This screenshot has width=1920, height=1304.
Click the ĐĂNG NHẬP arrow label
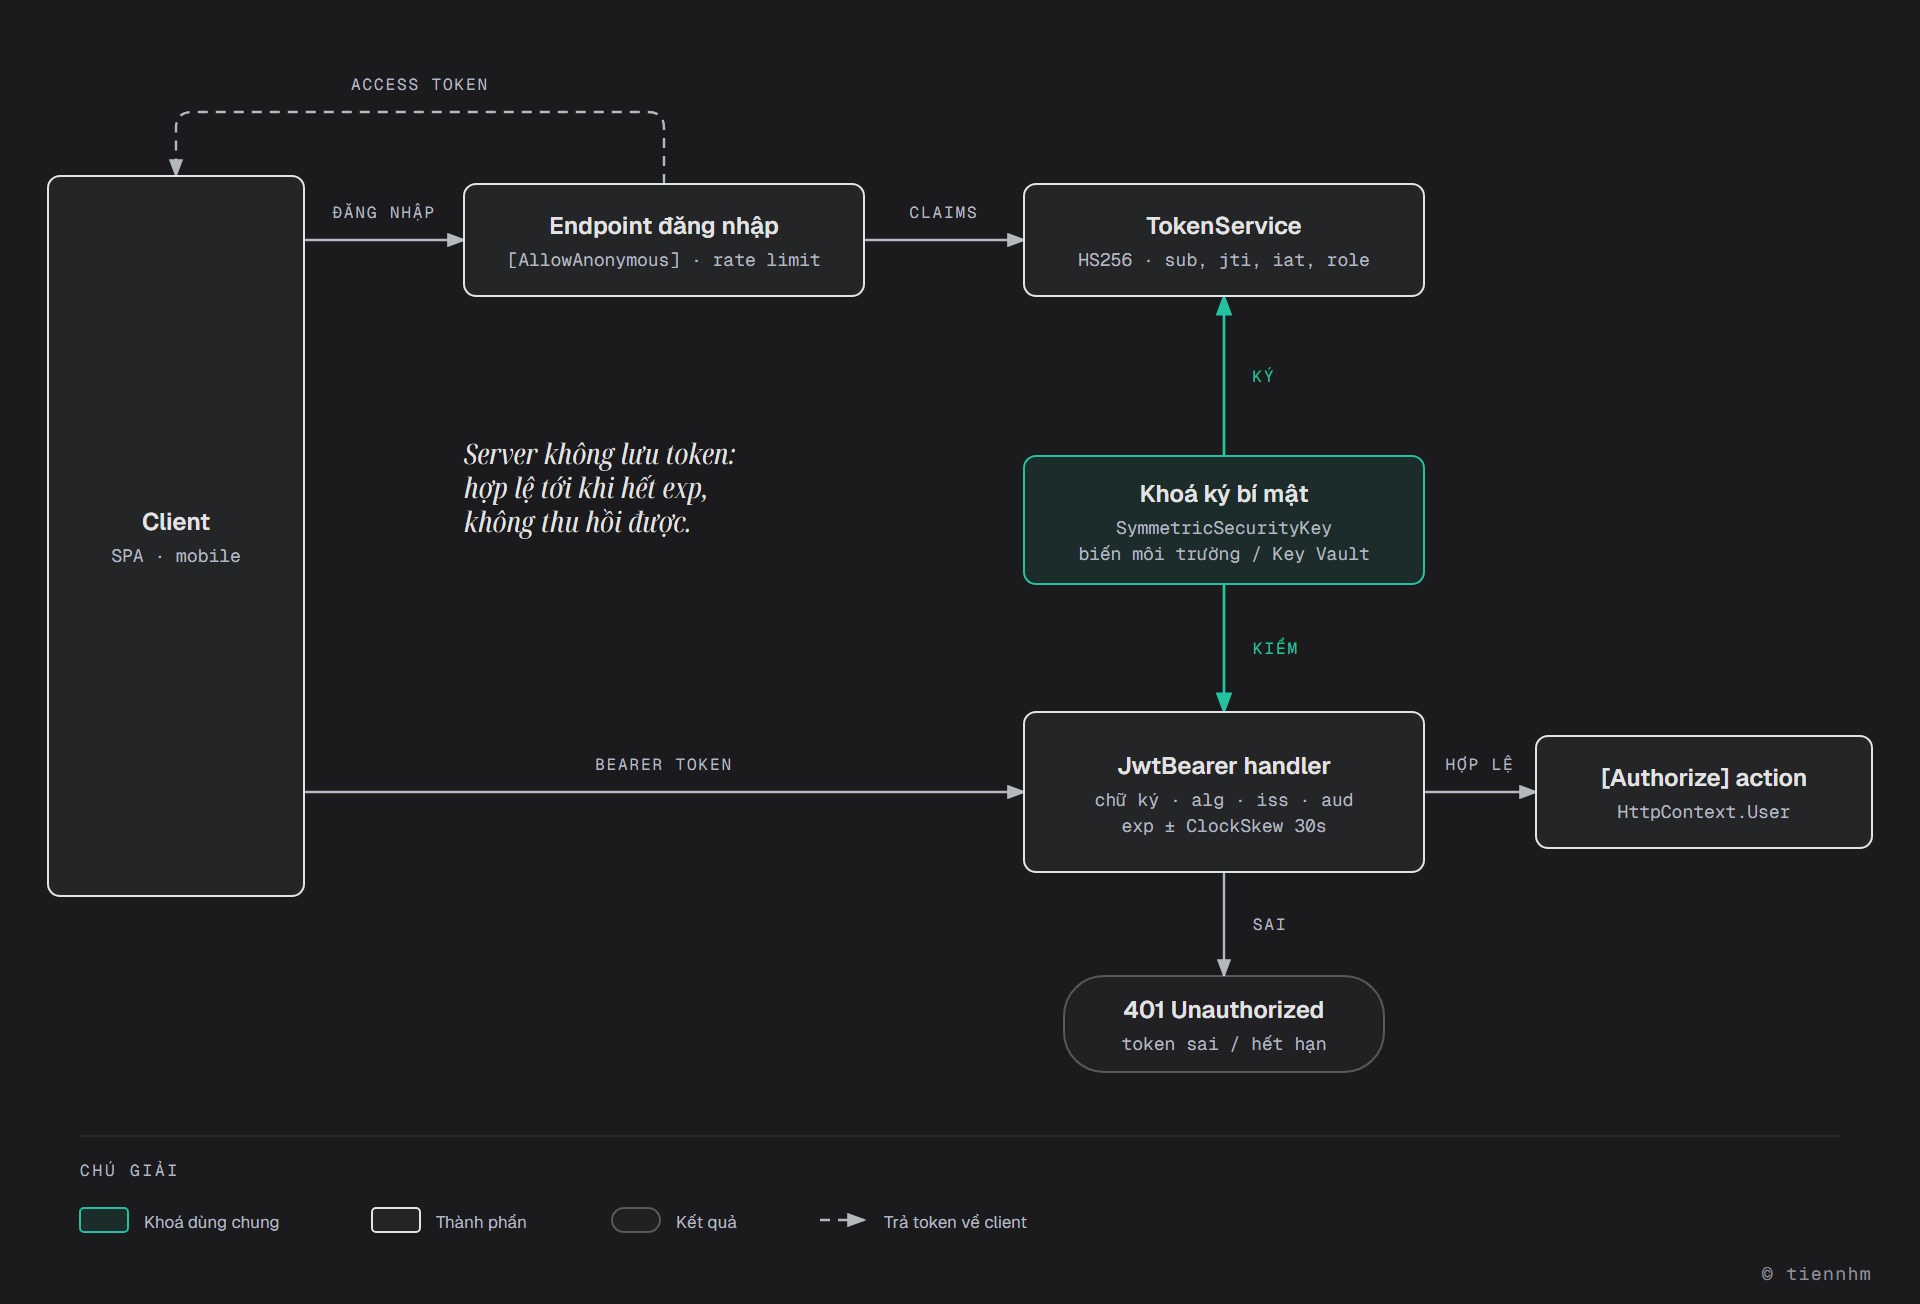tap(384, 212)
